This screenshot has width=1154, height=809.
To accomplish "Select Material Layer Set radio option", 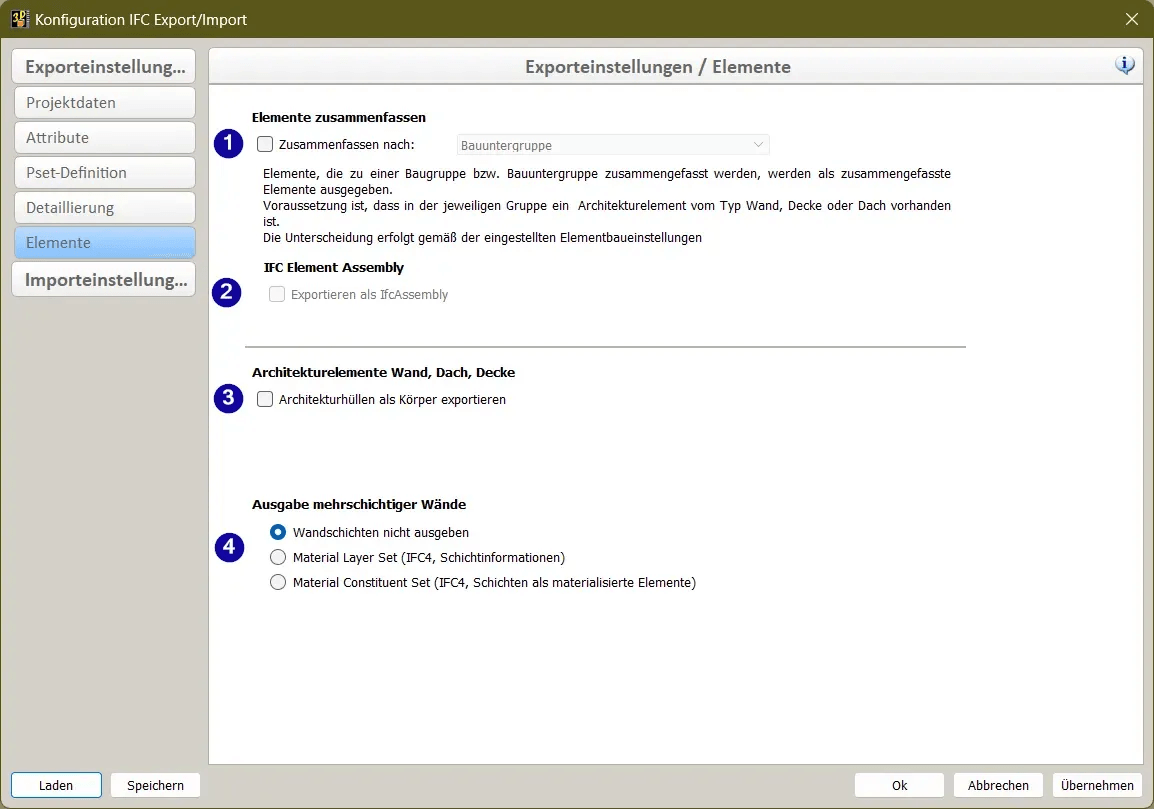I will pos(277,557).
